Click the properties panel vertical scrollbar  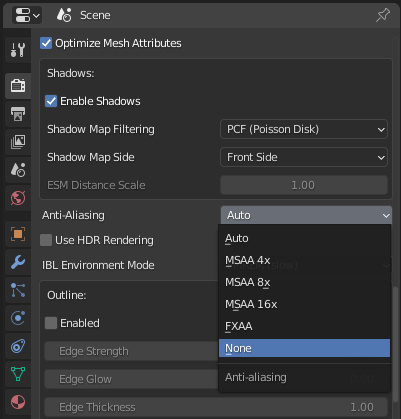[x=395, y=344]
